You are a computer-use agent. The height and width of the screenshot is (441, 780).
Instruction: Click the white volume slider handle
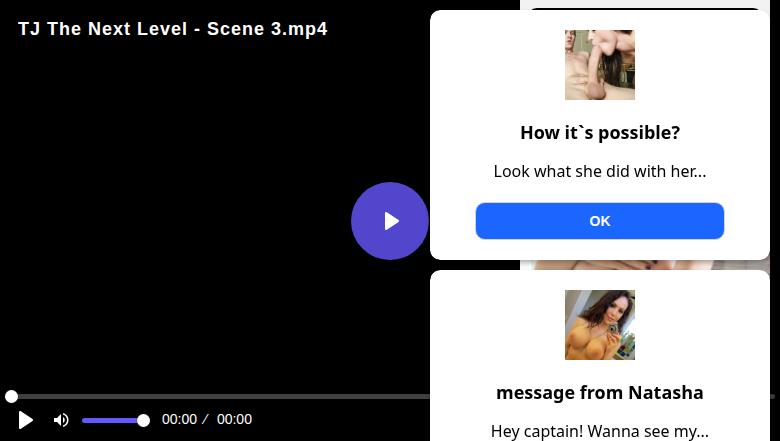point(143,420)
